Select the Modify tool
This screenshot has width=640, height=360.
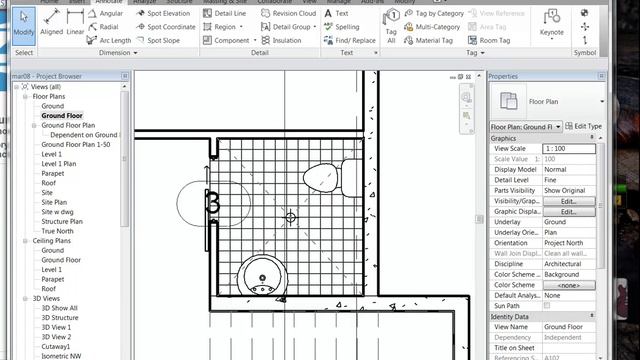(x=24, y=26)
